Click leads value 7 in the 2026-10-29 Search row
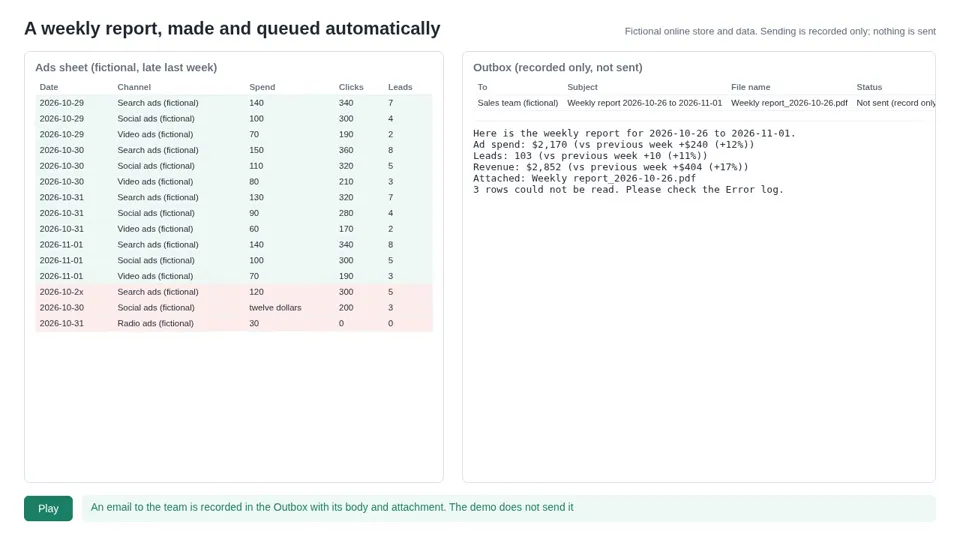960x540 pixels. [x=391, y=103]
